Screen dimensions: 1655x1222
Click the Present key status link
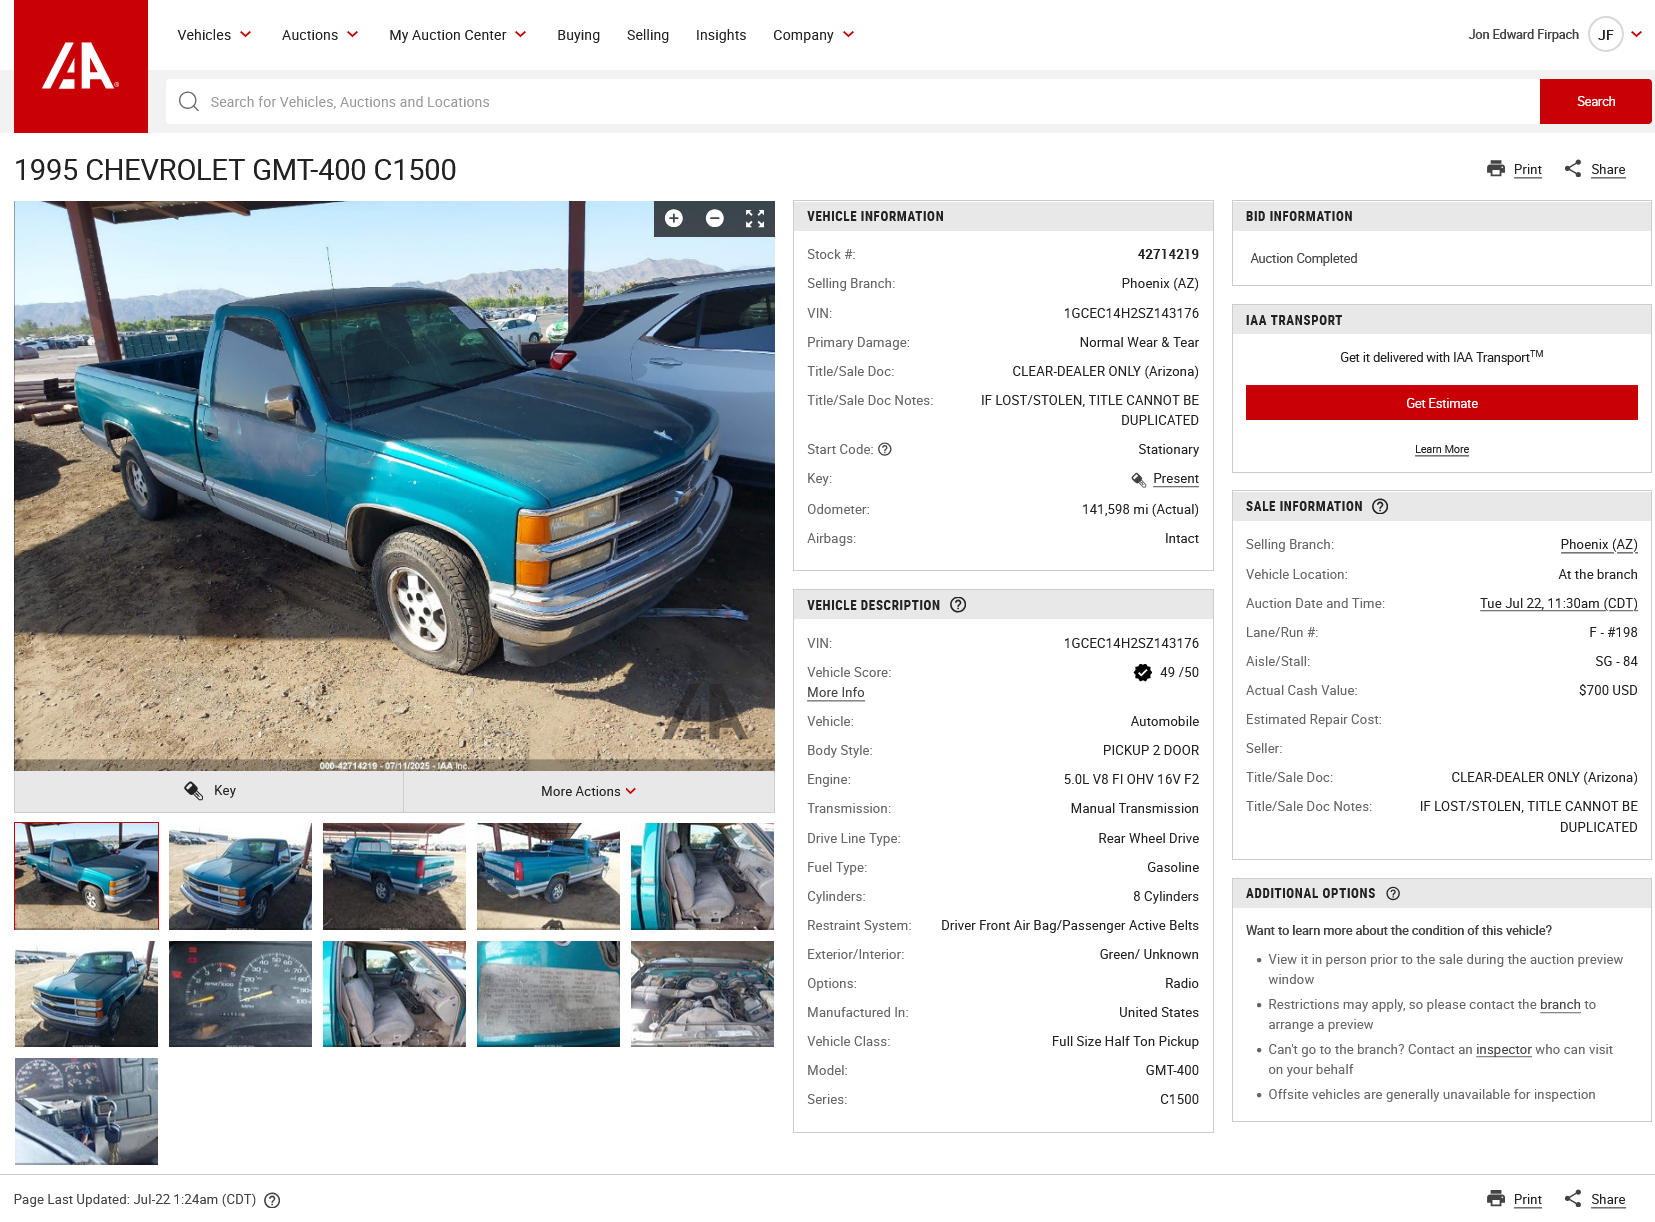[1176, 479]
